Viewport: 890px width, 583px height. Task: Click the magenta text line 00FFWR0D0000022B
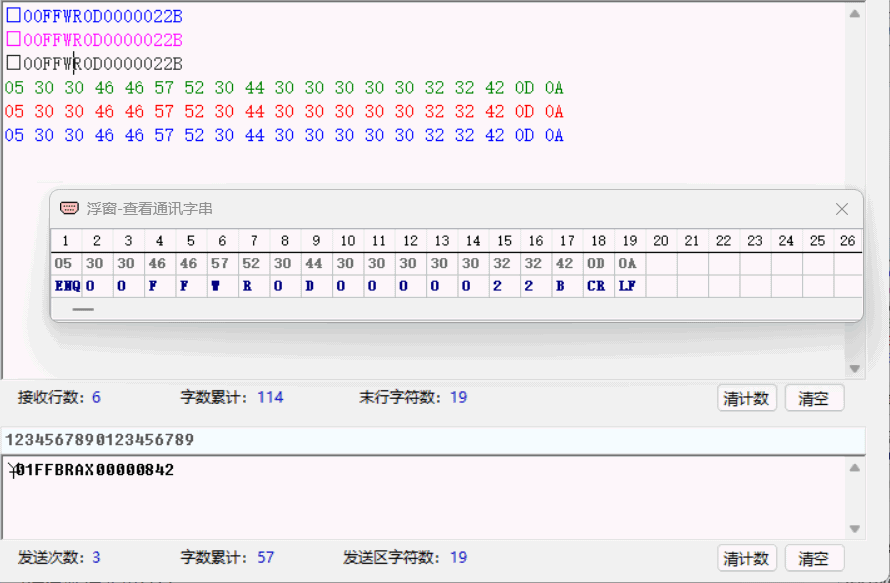(x=94, y=40)
